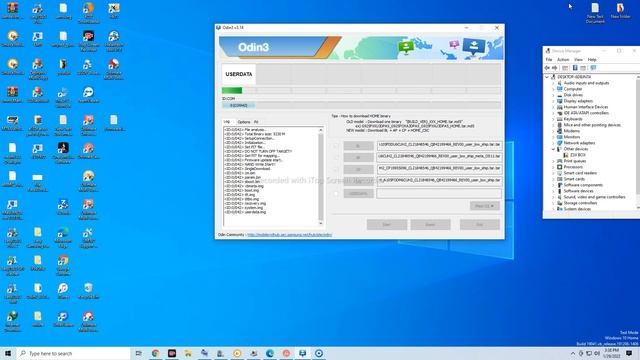
Task: Open the Action menu in Device Manager
Action: (x=563, y=60)
